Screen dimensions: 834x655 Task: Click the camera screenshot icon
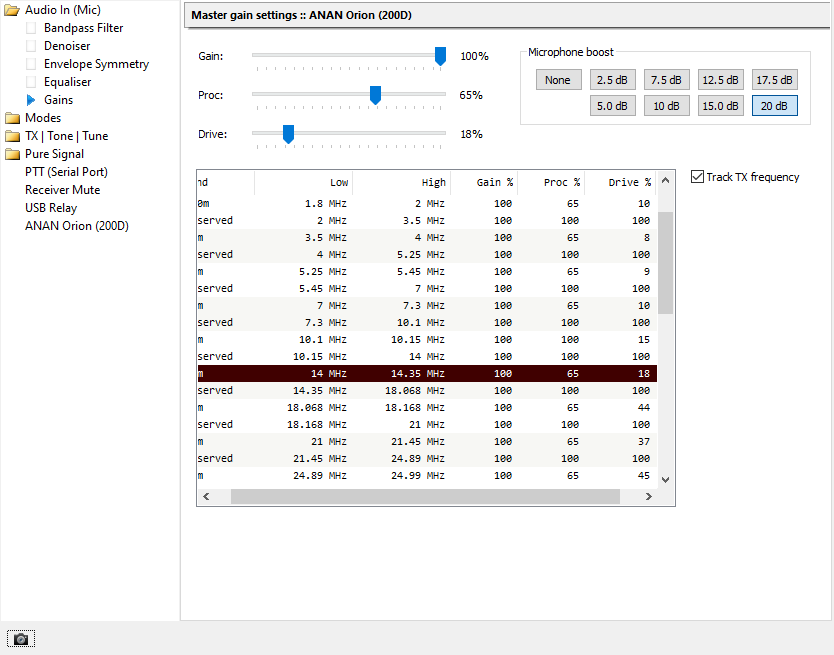[x=20, y=638]
